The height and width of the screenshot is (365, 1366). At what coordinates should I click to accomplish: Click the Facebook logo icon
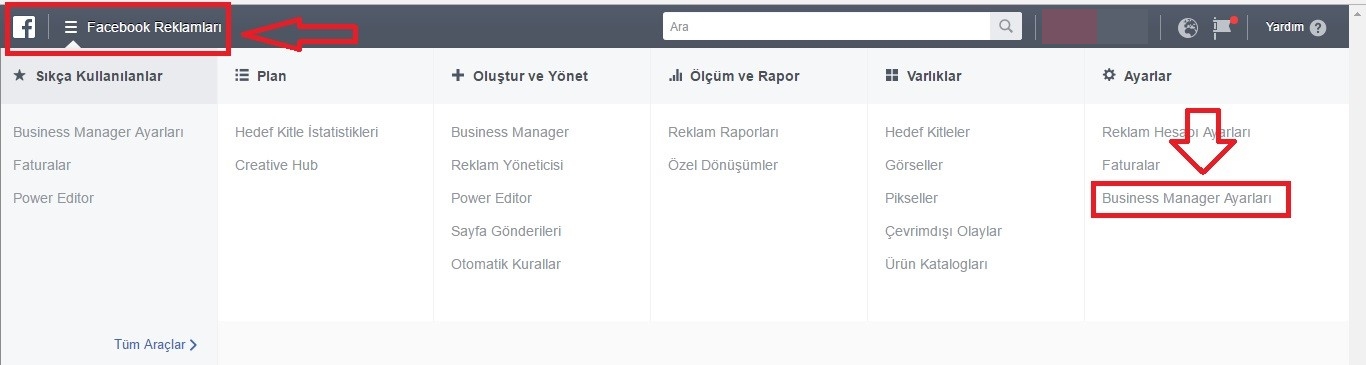click(24, 28)
